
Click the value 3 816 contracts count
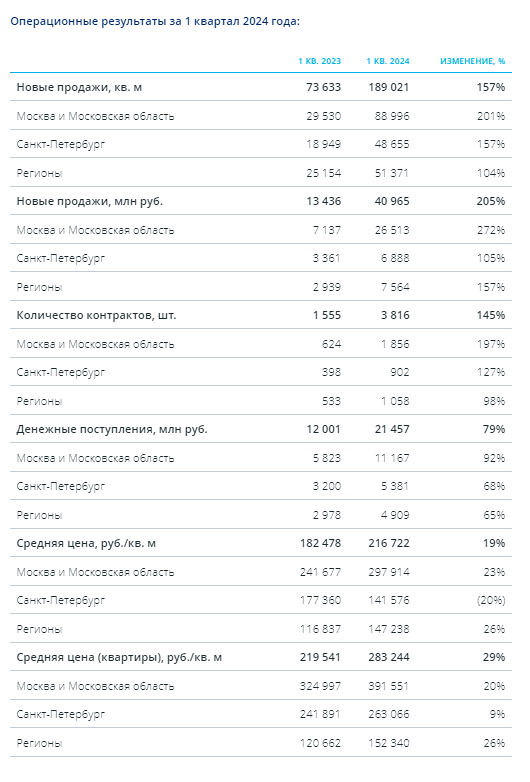click(395, 315)
